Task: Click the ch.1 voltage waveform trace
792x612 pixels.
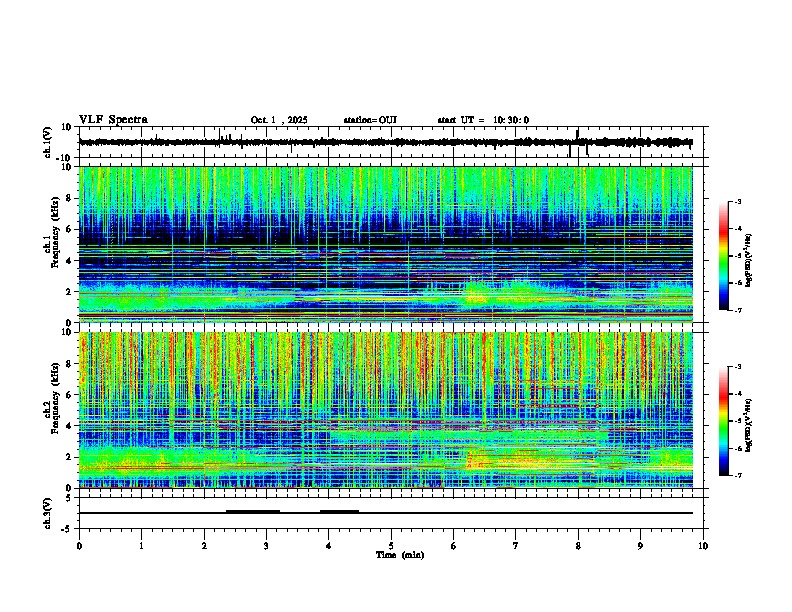Action: 385,142
